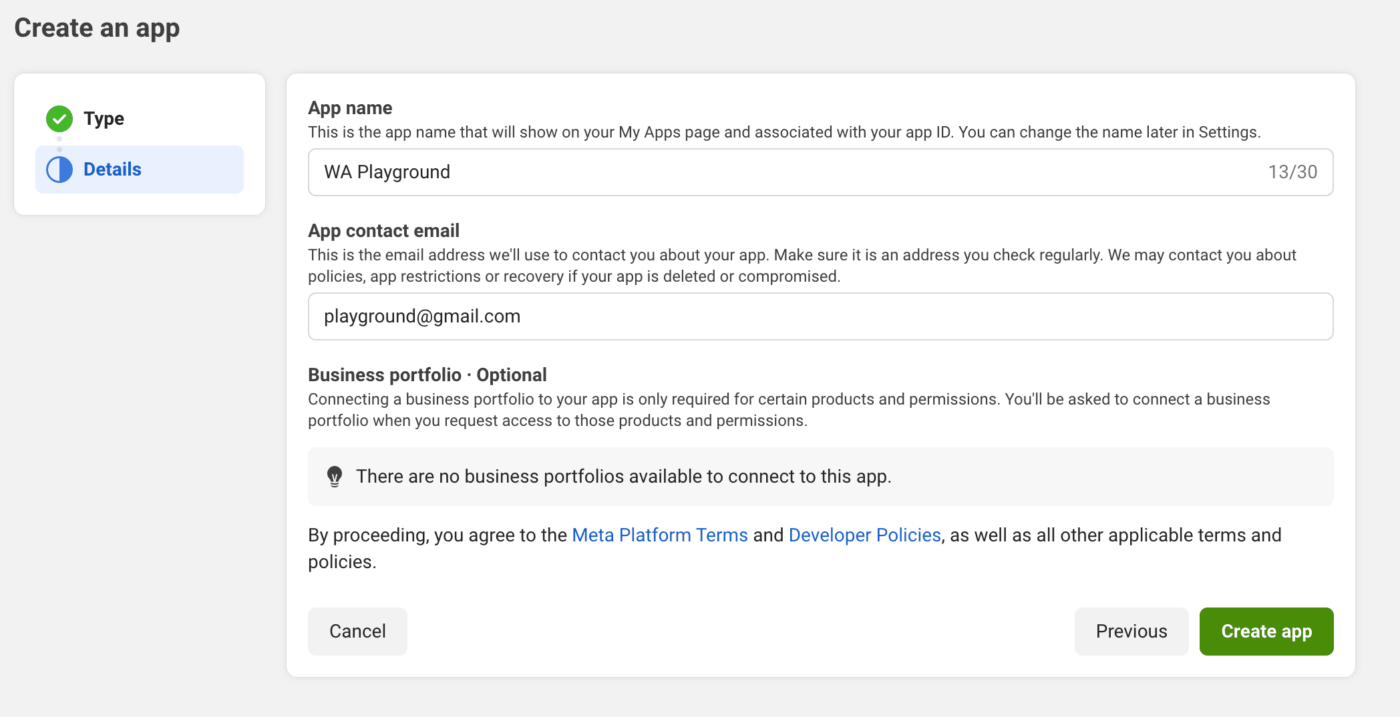Go back with the Previous button

pos(1131,631)
